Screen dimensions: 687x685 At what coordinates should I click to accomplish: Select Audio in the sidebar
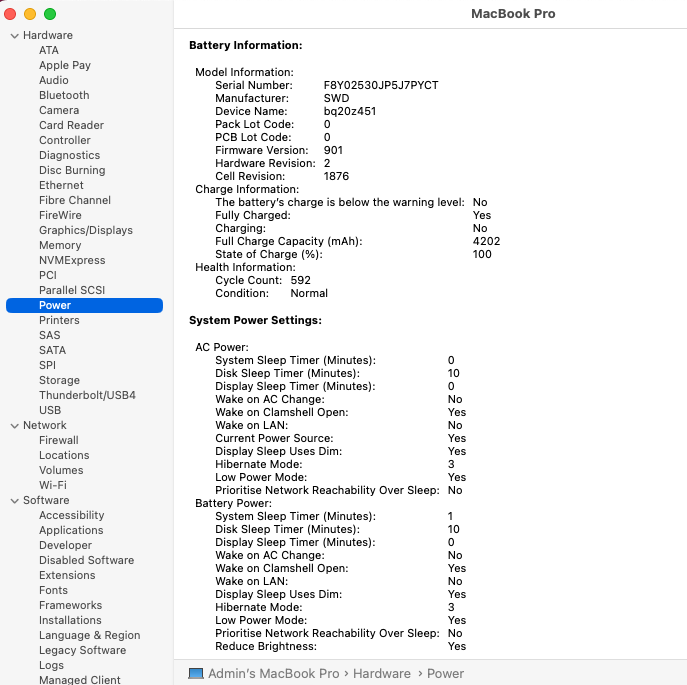[53, 80]
